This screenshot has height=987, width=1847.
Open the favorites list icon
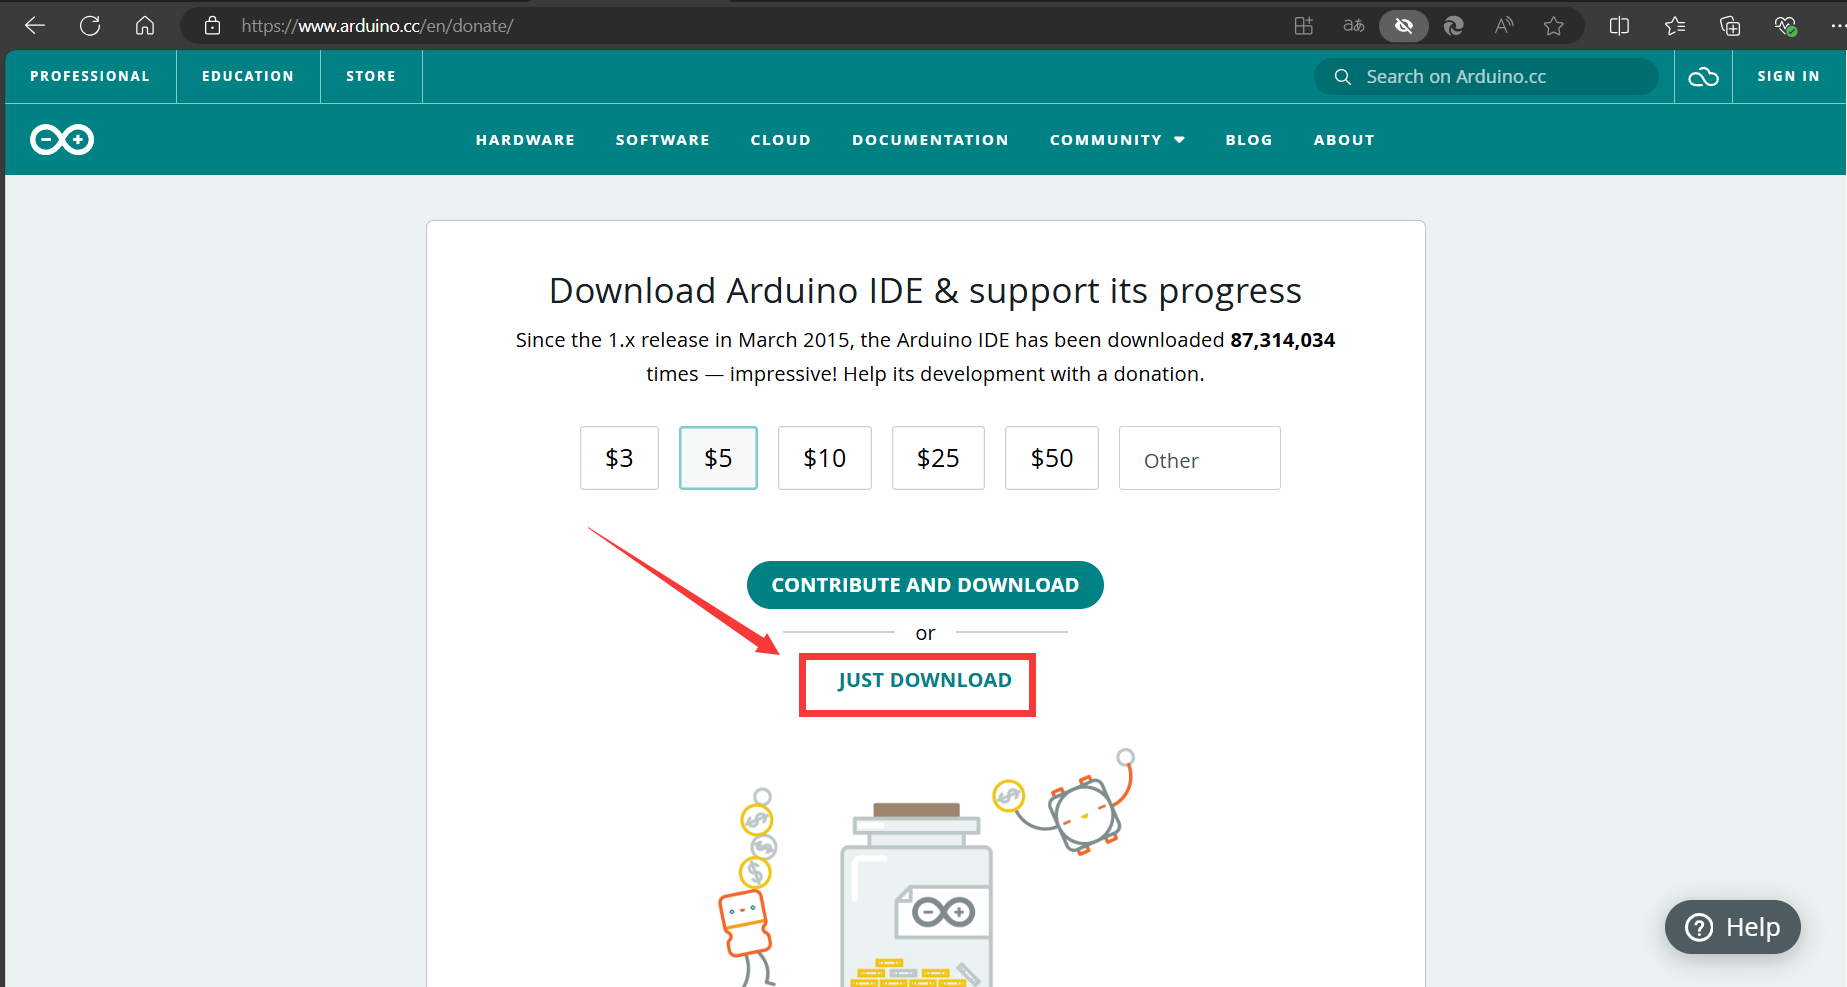(x=1675, y=26)
